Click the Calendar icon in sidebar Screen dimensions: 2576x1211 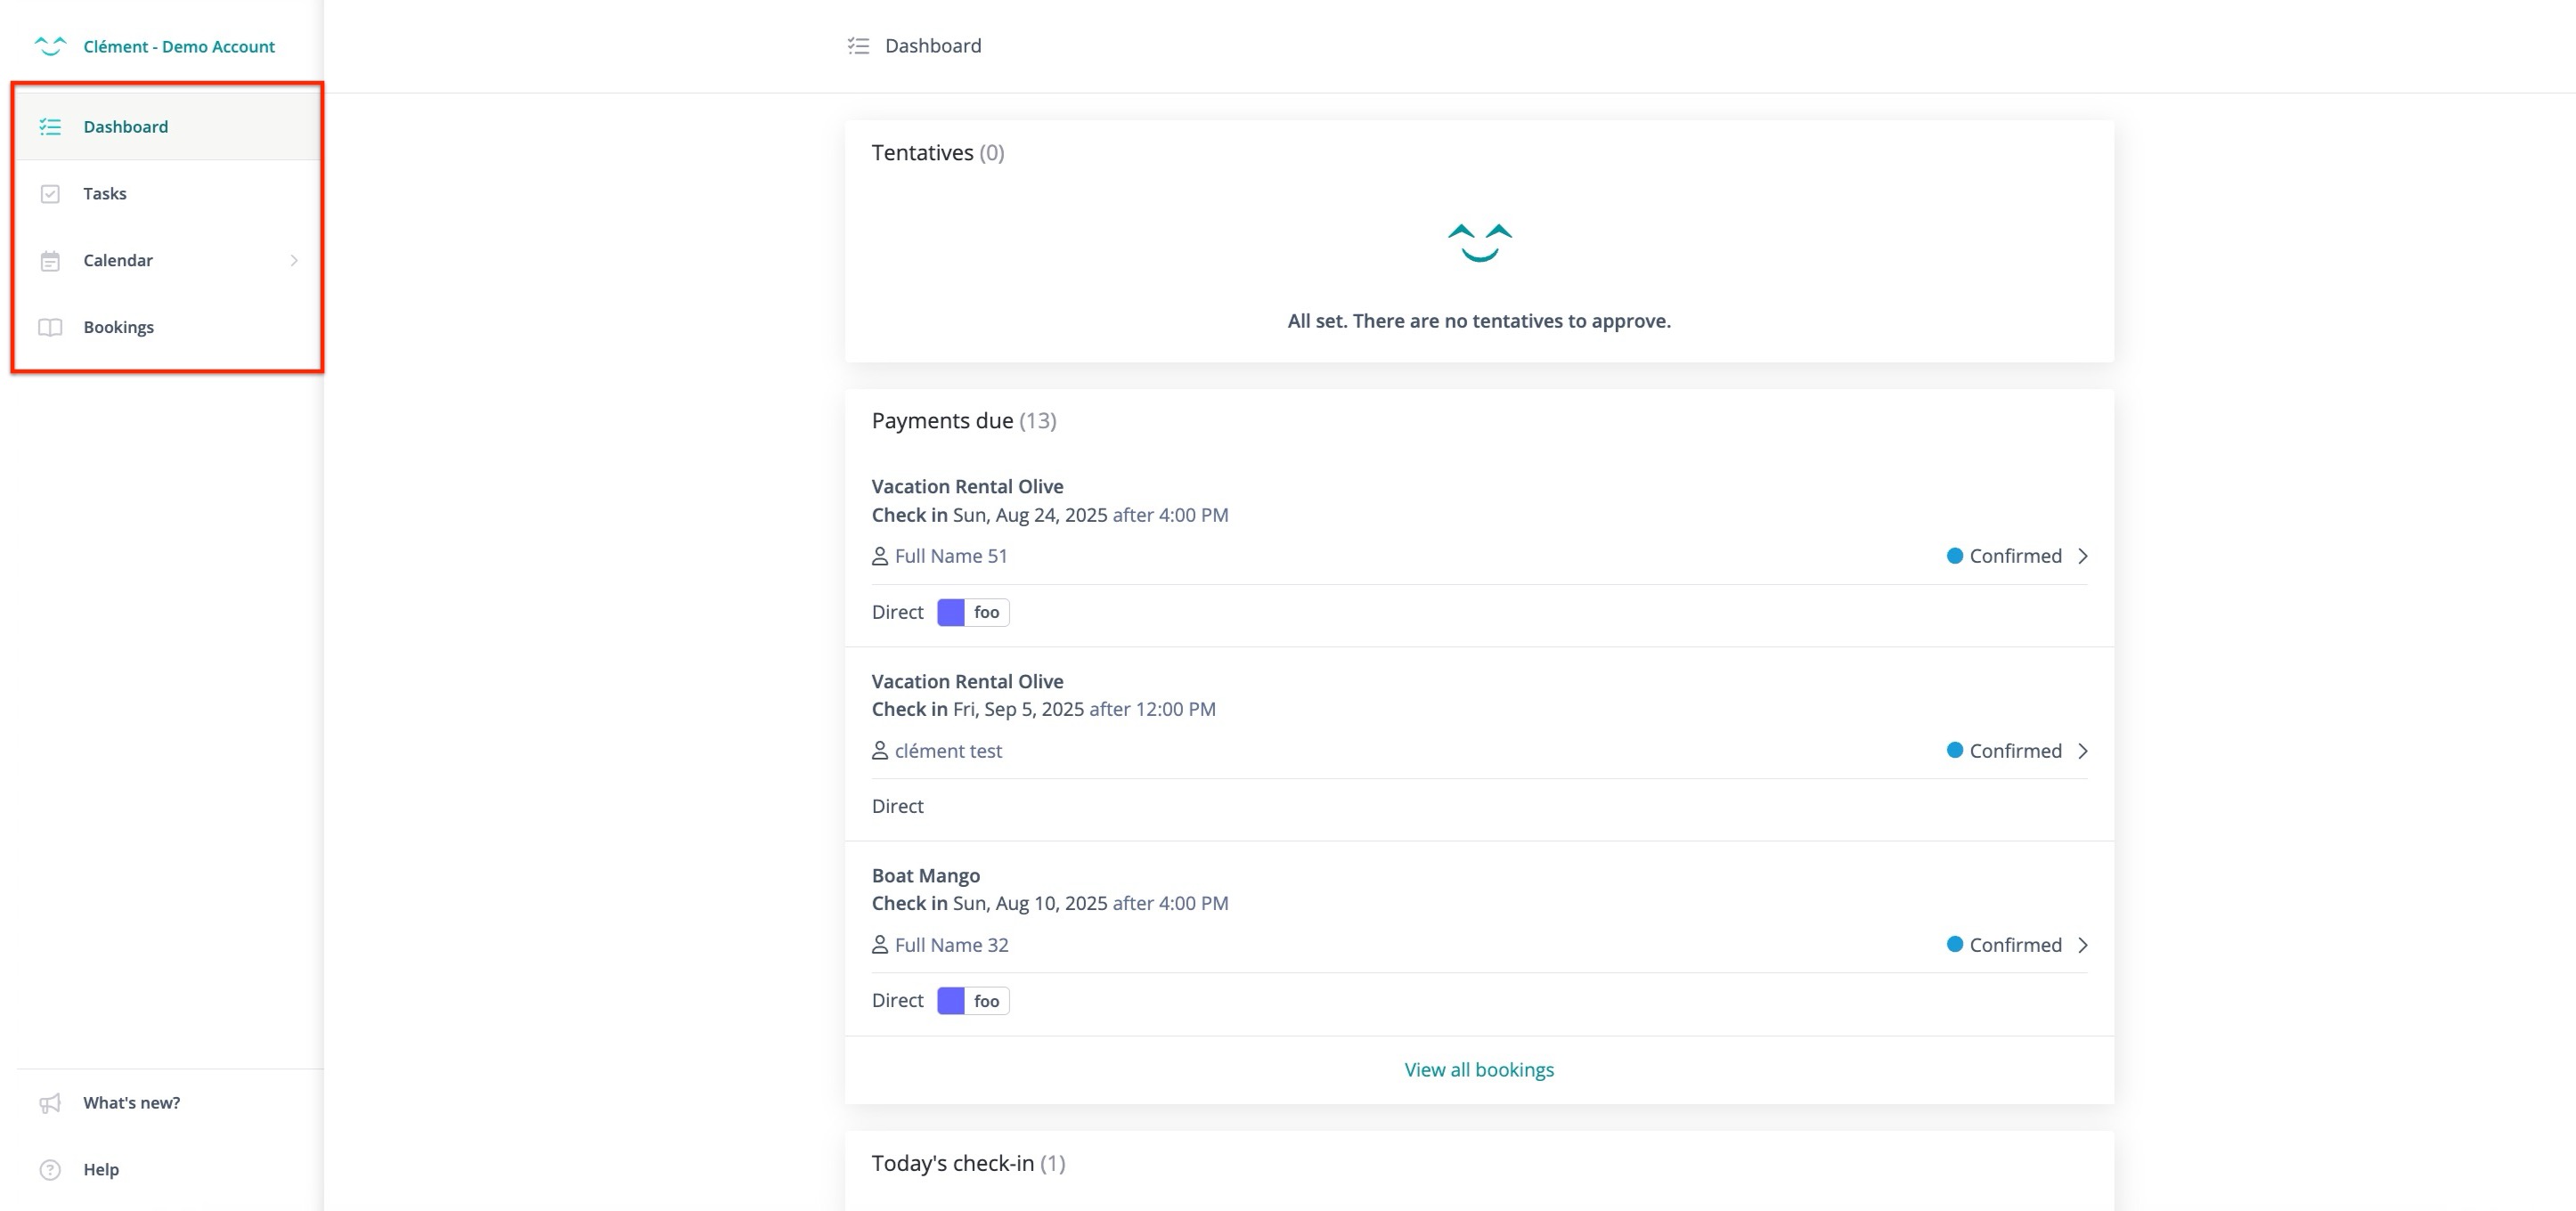(x=50, y=261)
